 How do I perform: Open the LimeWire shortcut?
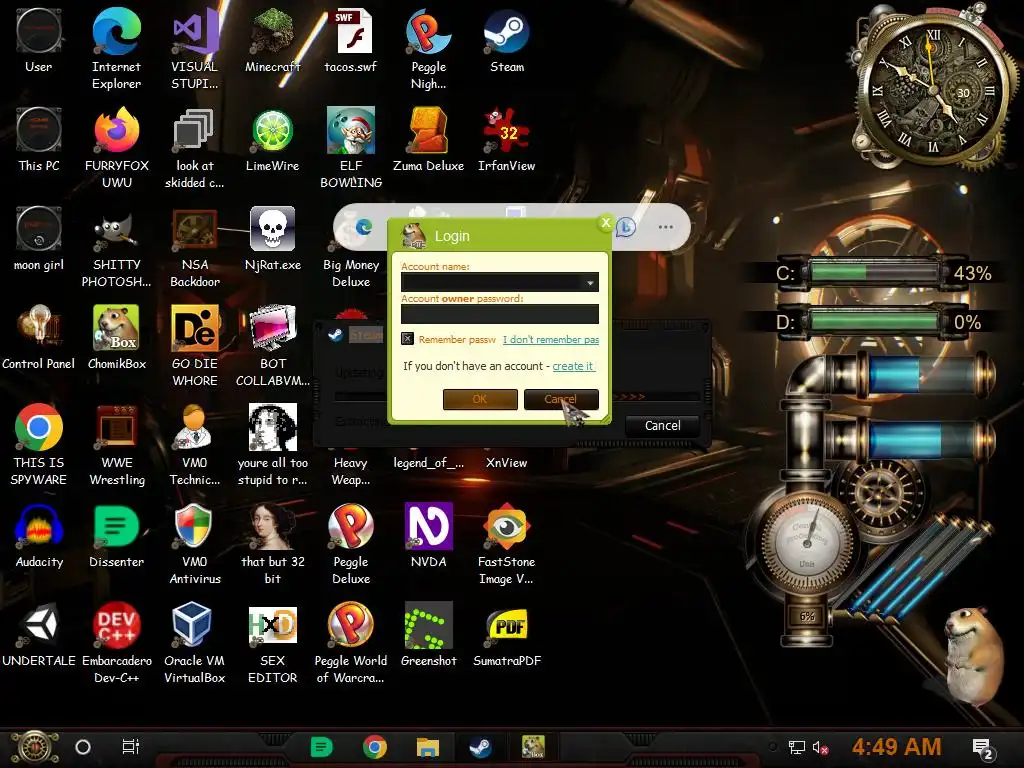pos(272,140)
